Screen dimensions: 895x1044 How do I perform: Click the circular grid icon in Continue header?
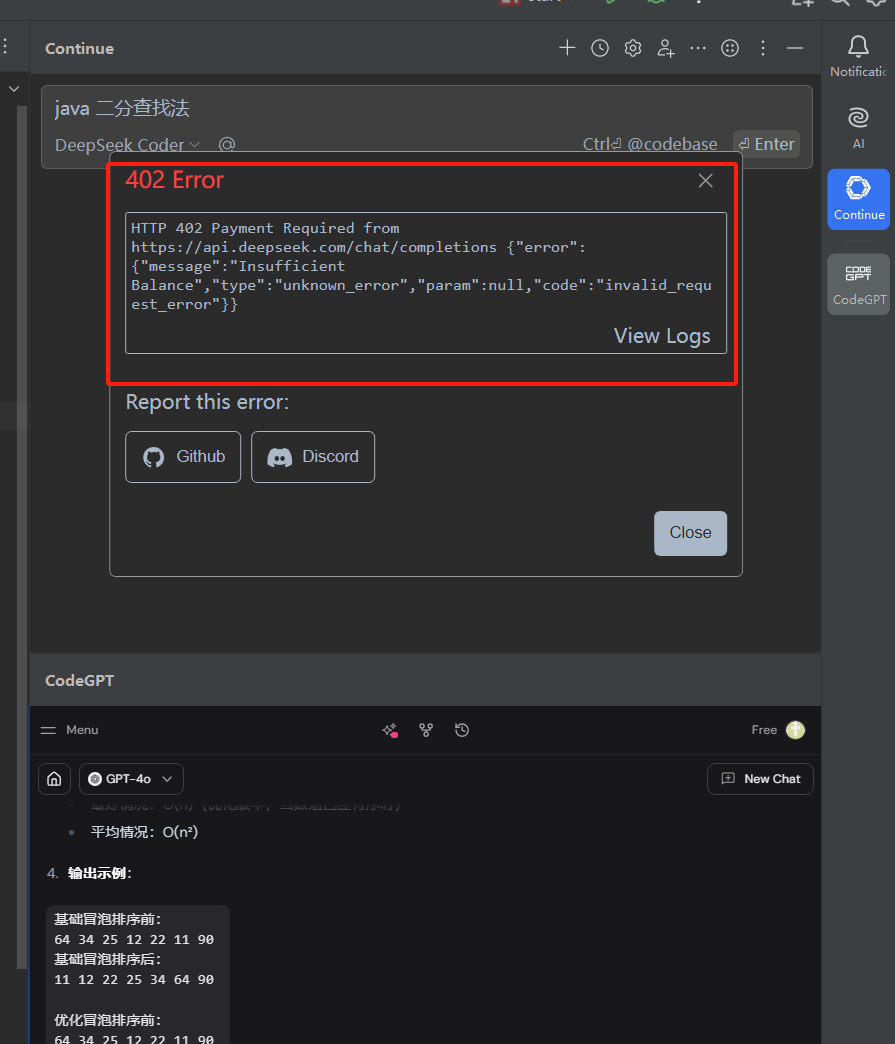click(730, 48)
